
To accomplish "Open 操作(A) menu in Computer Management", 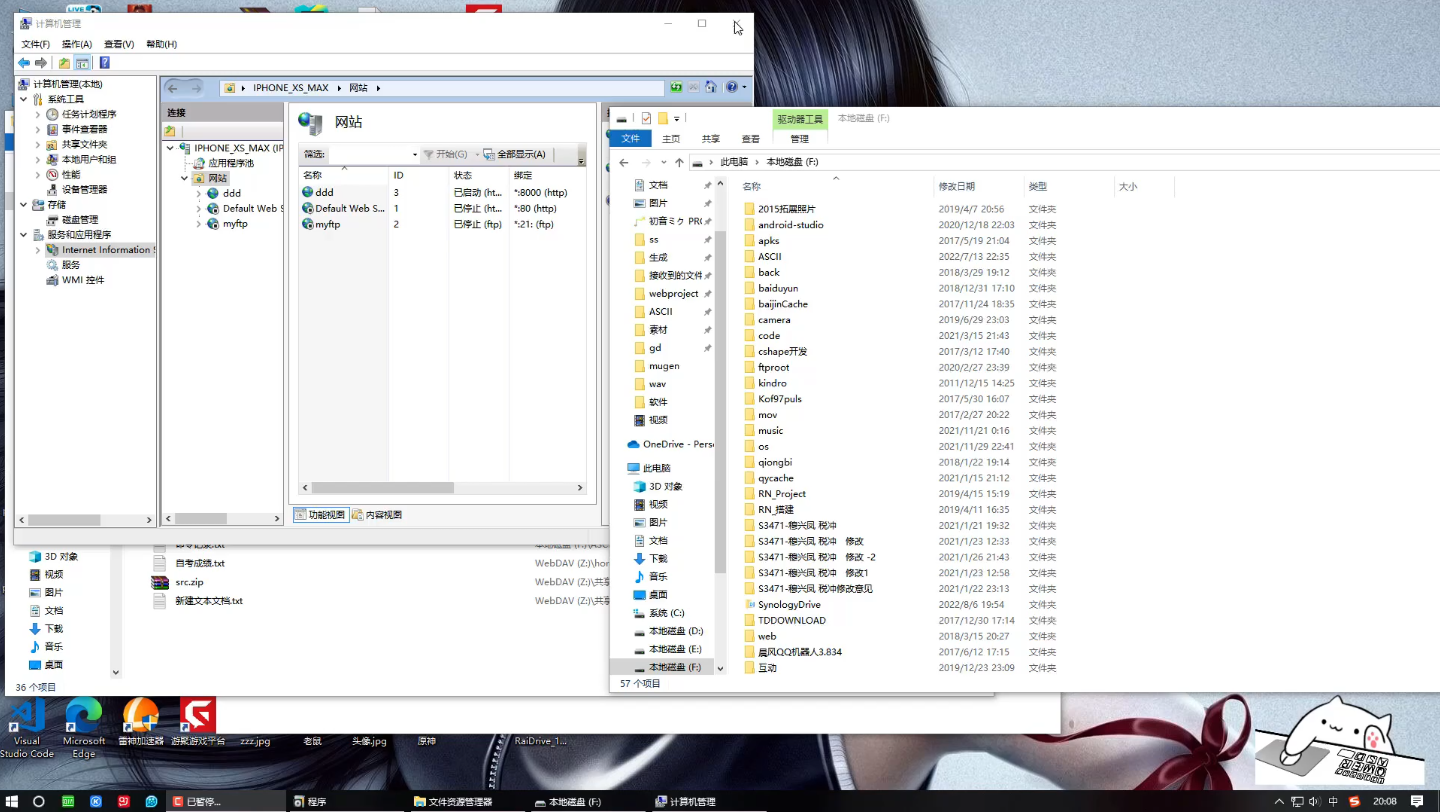I will coord(77,44).
